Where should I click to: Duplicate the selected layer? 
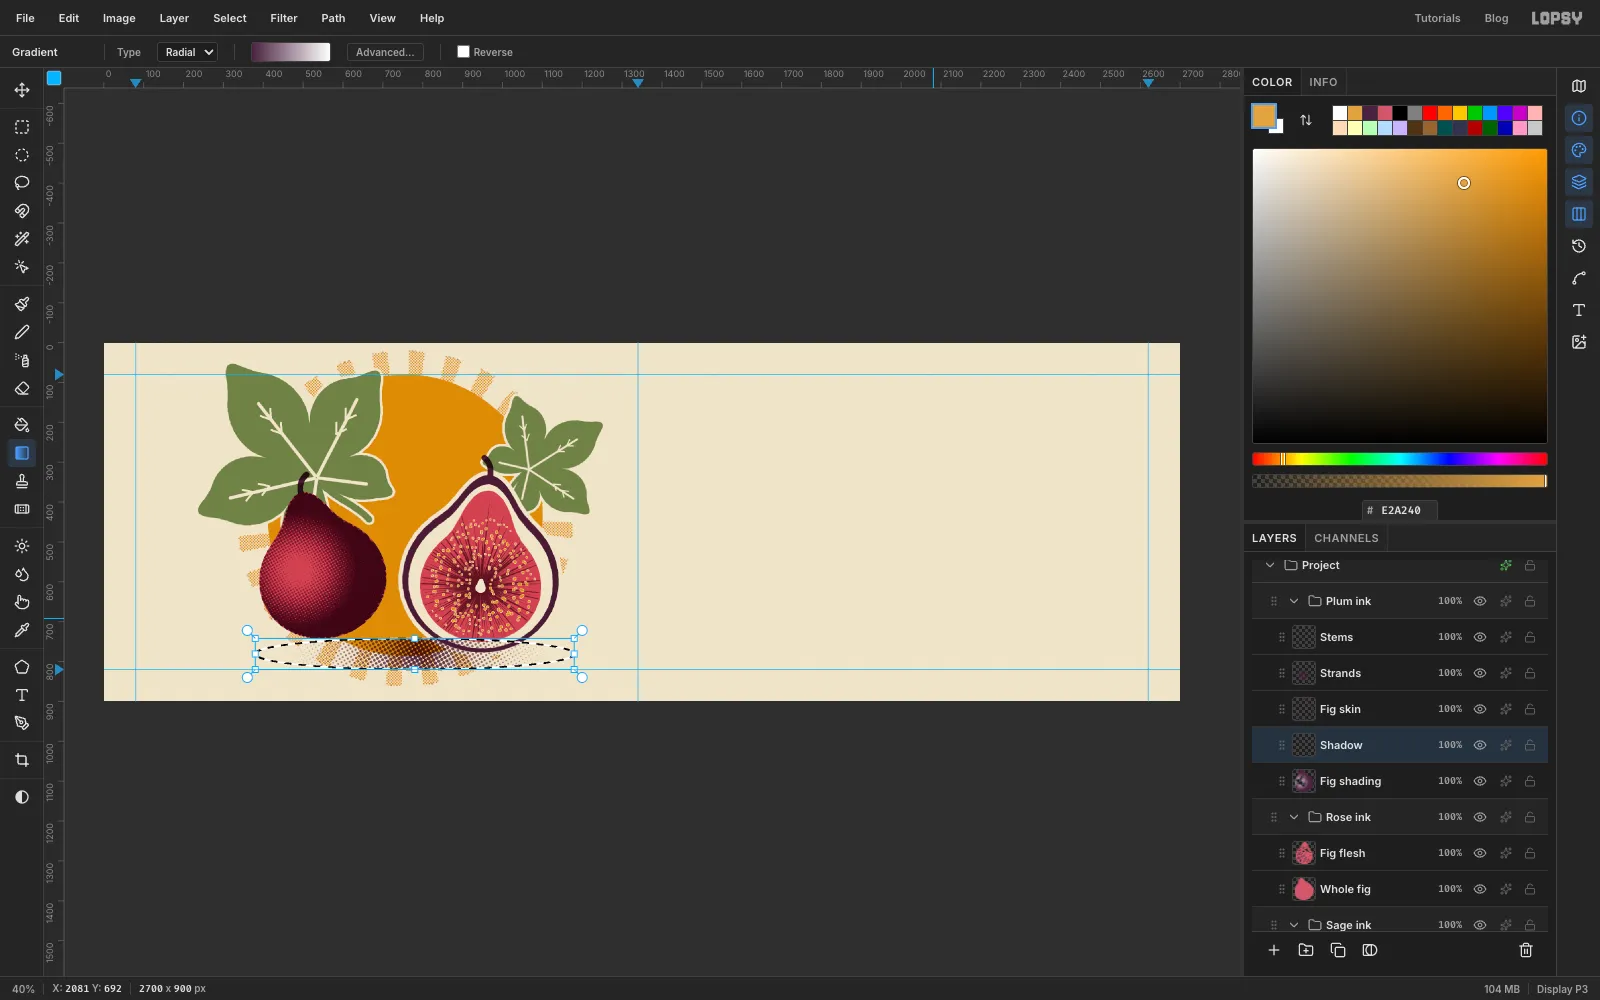(1338, 950)
